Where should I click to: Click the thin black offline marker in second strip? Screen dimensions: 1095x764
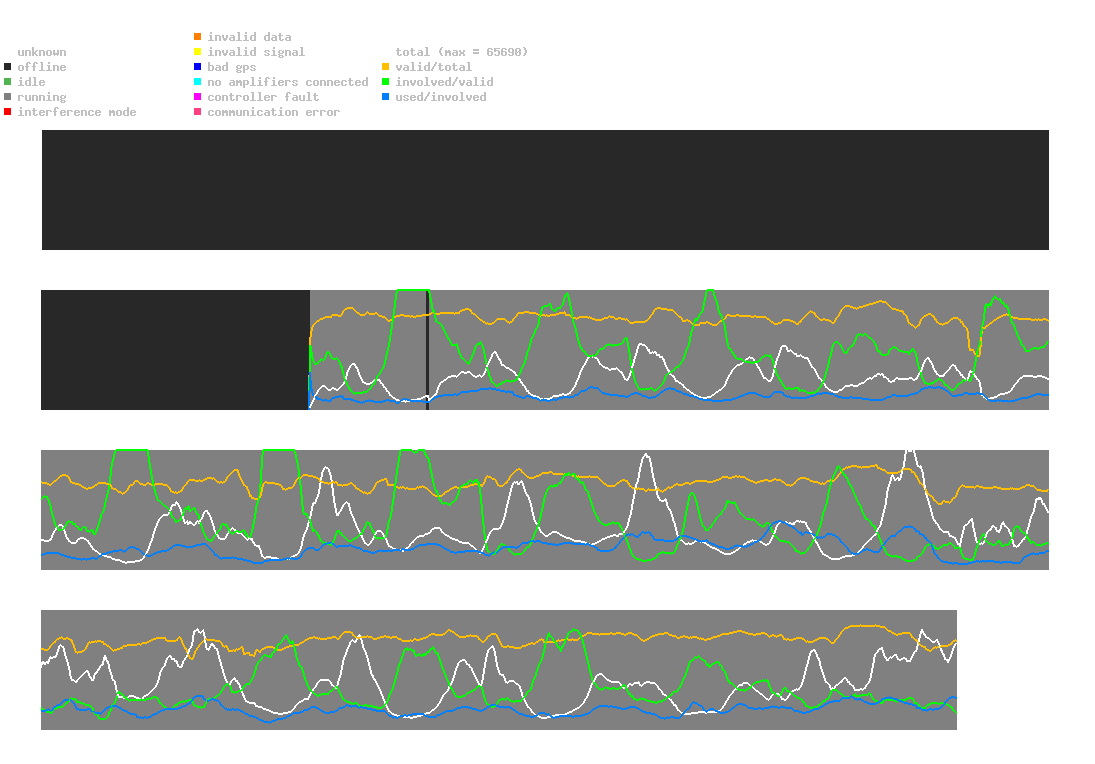[x=427, y=350]
